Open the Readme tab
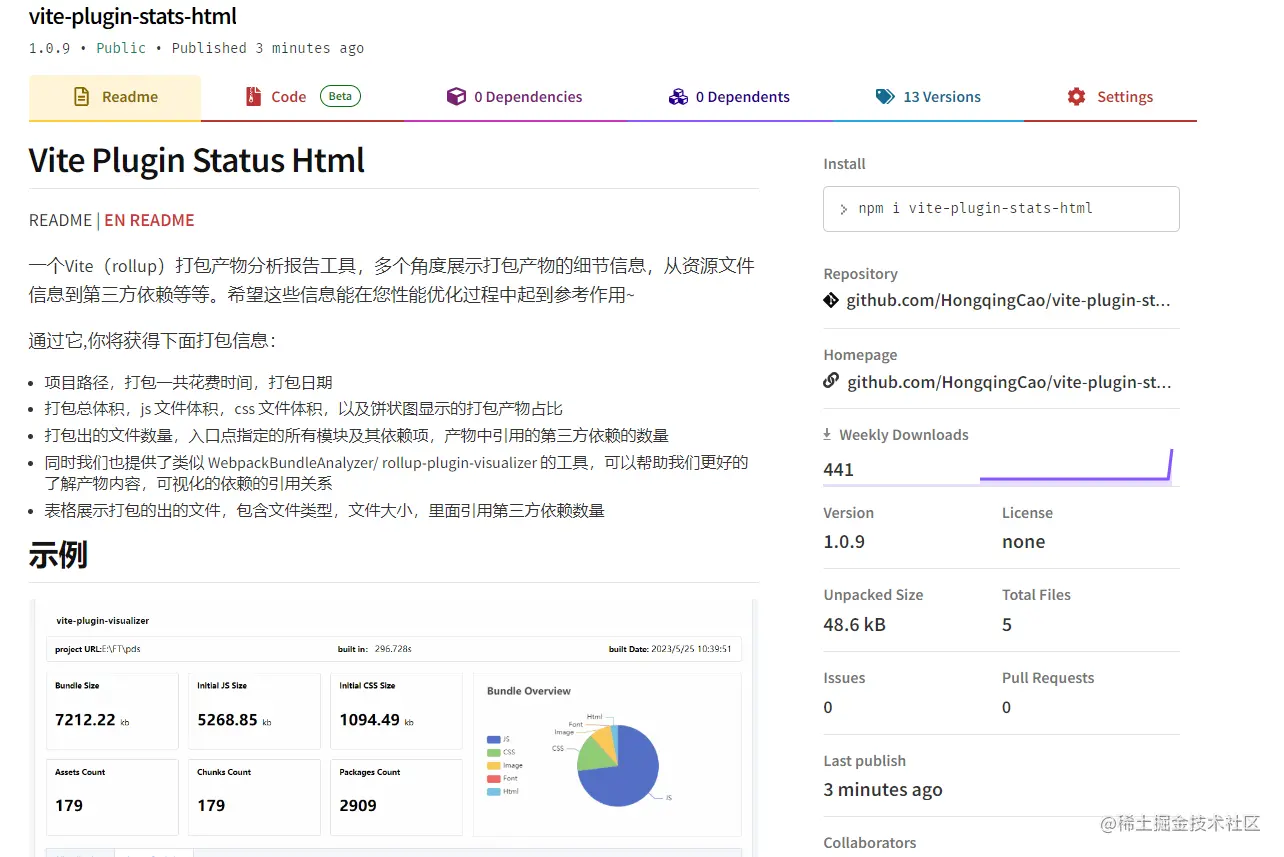Image resolution: width=1284 pixels, height=857 pixels. pyautogui.click(x=115, y=97)
